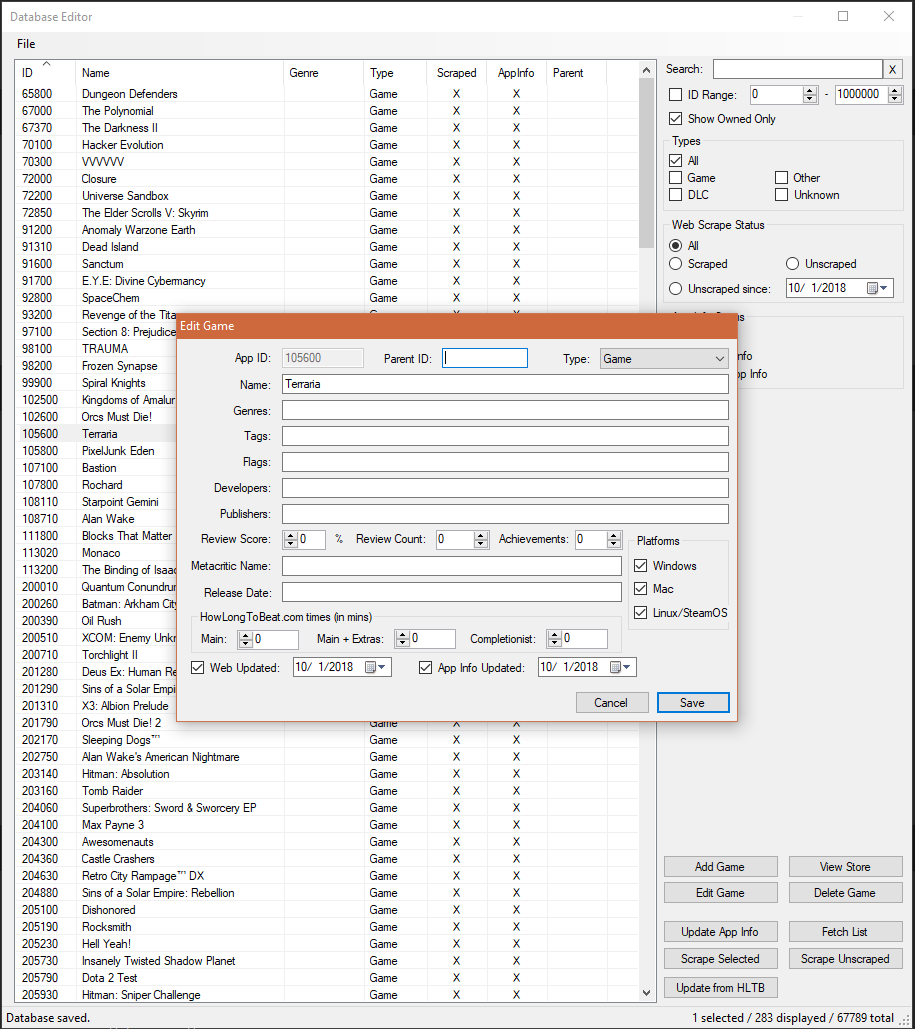Image resolution: width=915 pixels, height=1029 pixels.
Task: Select the Scraped radio button
Action: [x=678, y=263]
